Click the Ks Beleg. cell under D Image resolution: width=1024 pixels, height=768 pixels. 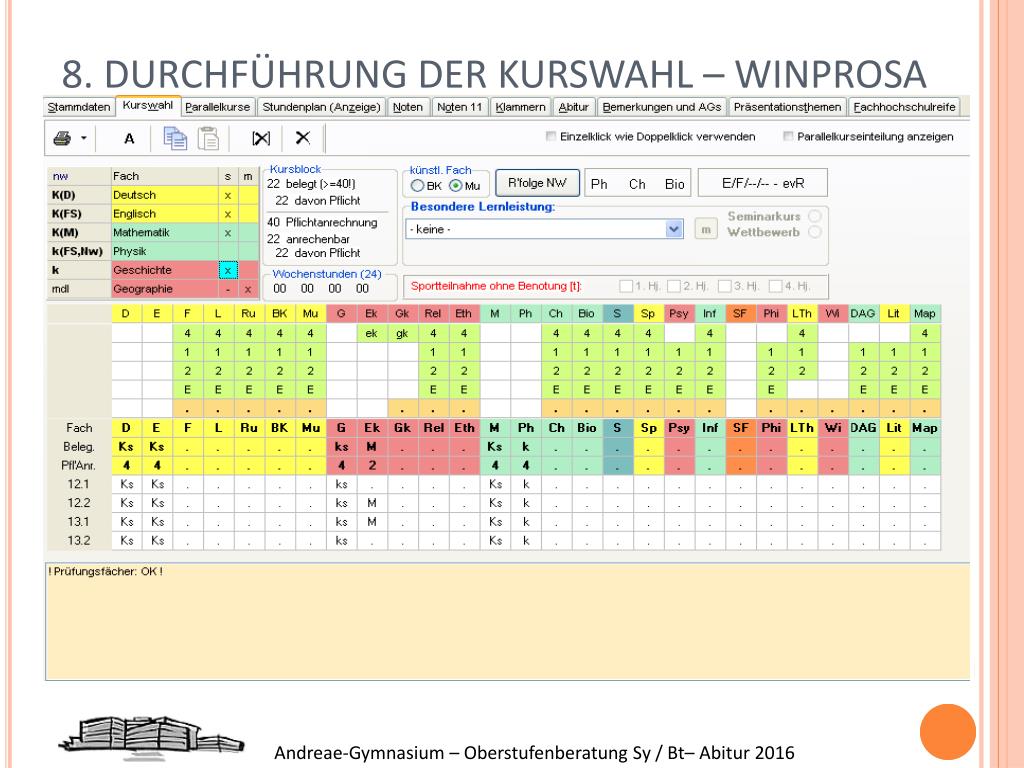pyautogui.click(x=126, y=447)
